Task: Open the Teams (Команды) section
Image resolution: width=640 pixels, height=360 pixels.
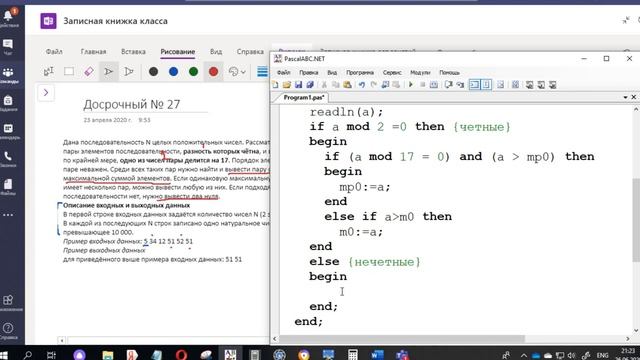Action: coord(8,75)
